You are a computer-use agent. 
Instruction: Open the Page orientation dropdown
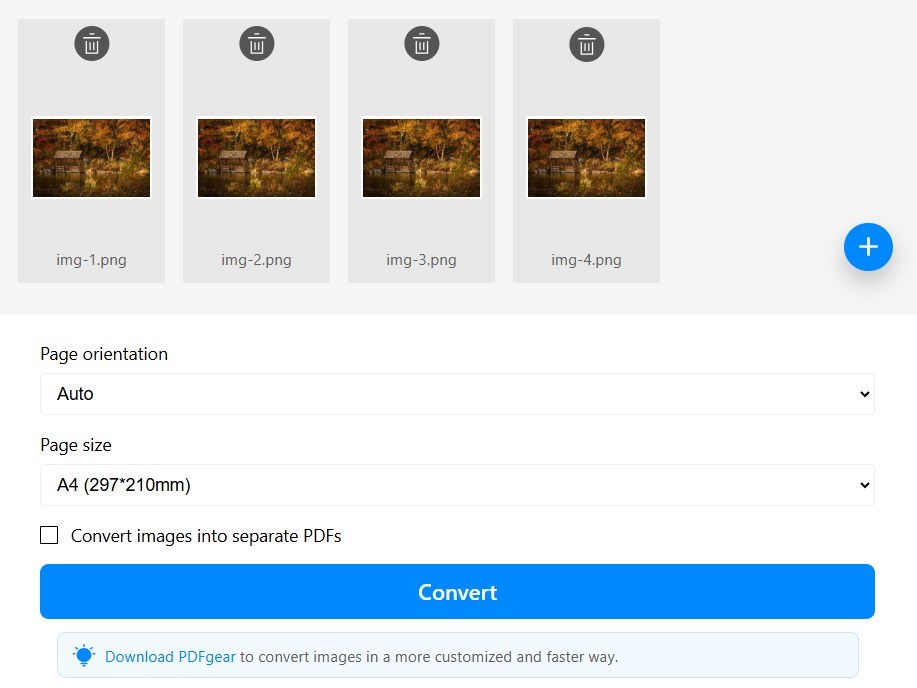point(457,393)
